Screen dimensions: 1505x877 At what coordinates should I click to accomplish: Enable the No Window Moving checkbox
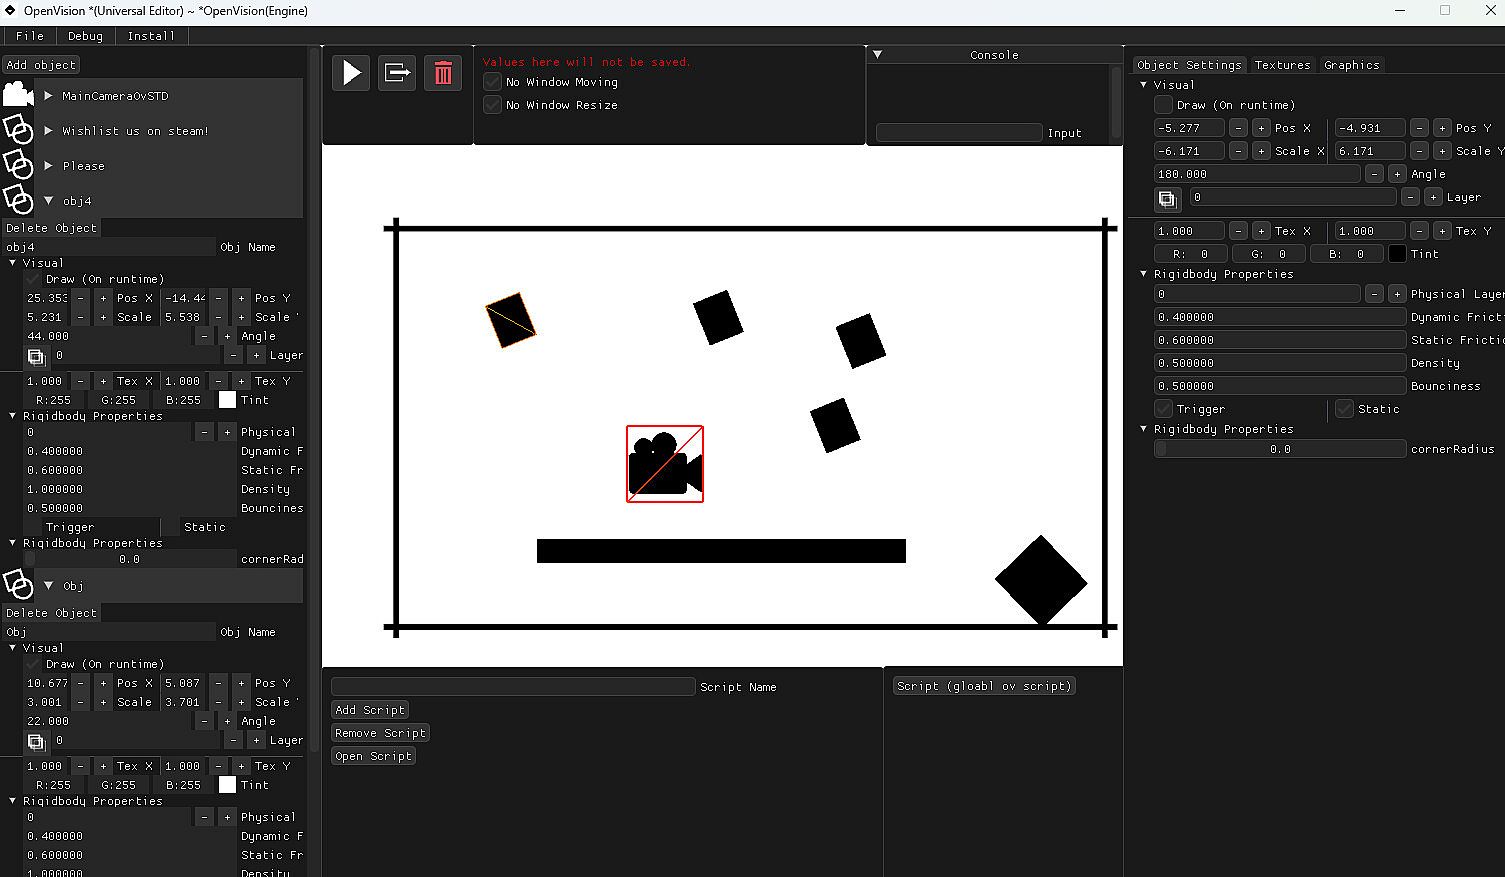[x=492, y=82]
